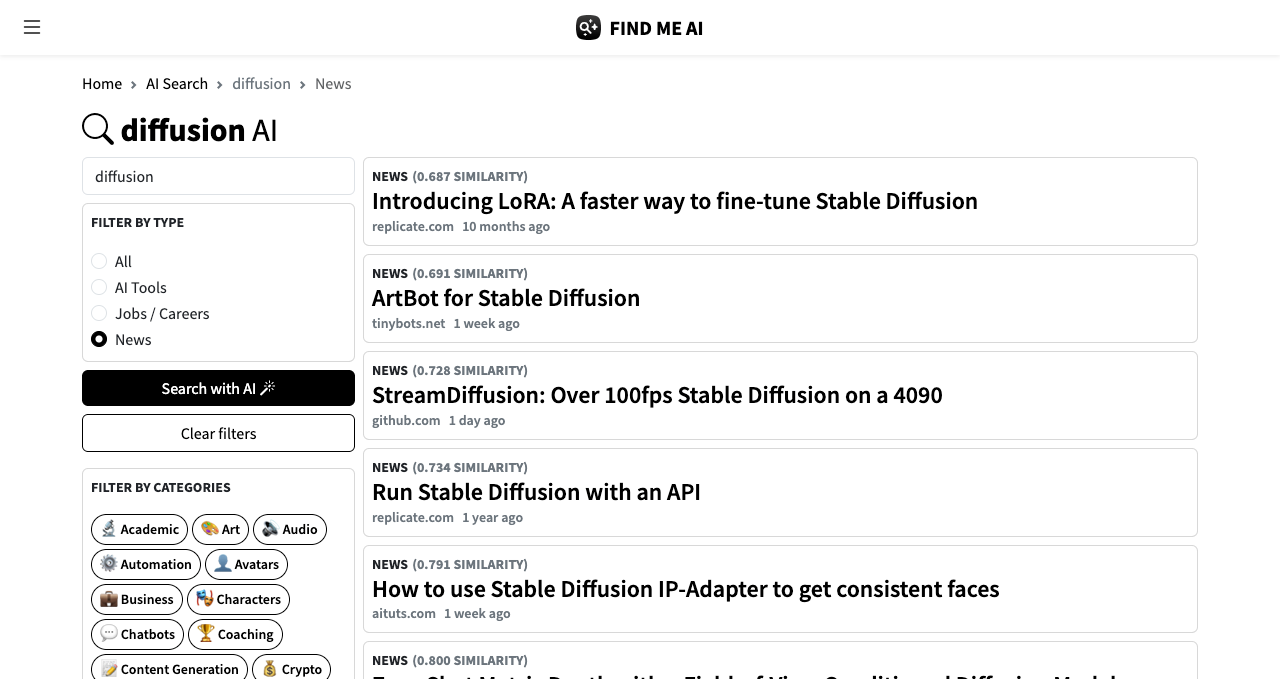Choose the AI Tools radio option
This screenshot has height=679, width=1280.
click(x=99, y=287)
